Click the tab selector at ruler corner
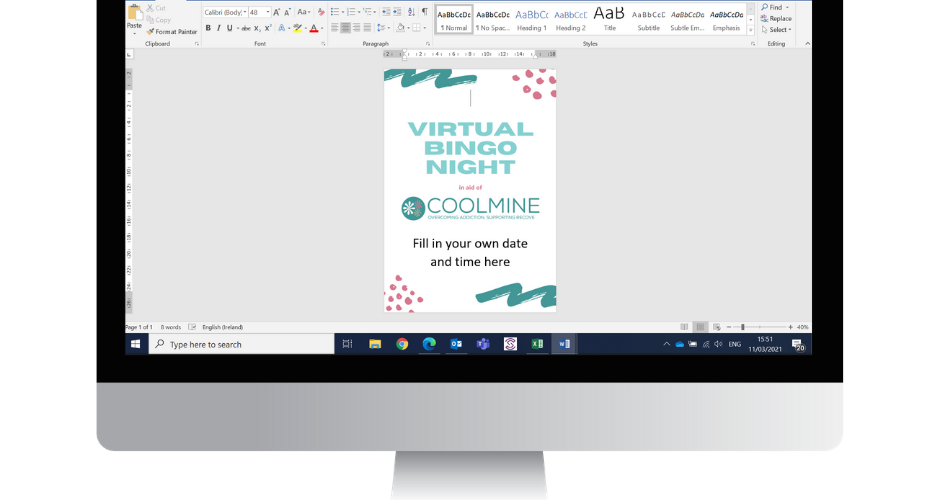Screen dimensions: 940x500 (x=129, y=55)
